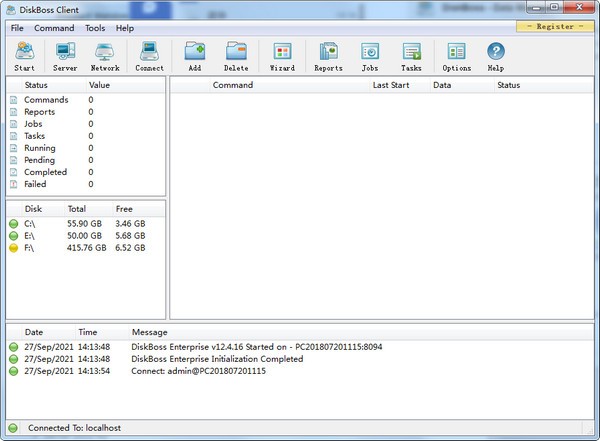Click the Help toolbar icon
Image resolution: width=600 pixels, height=441 pixels.
(496, 56)
